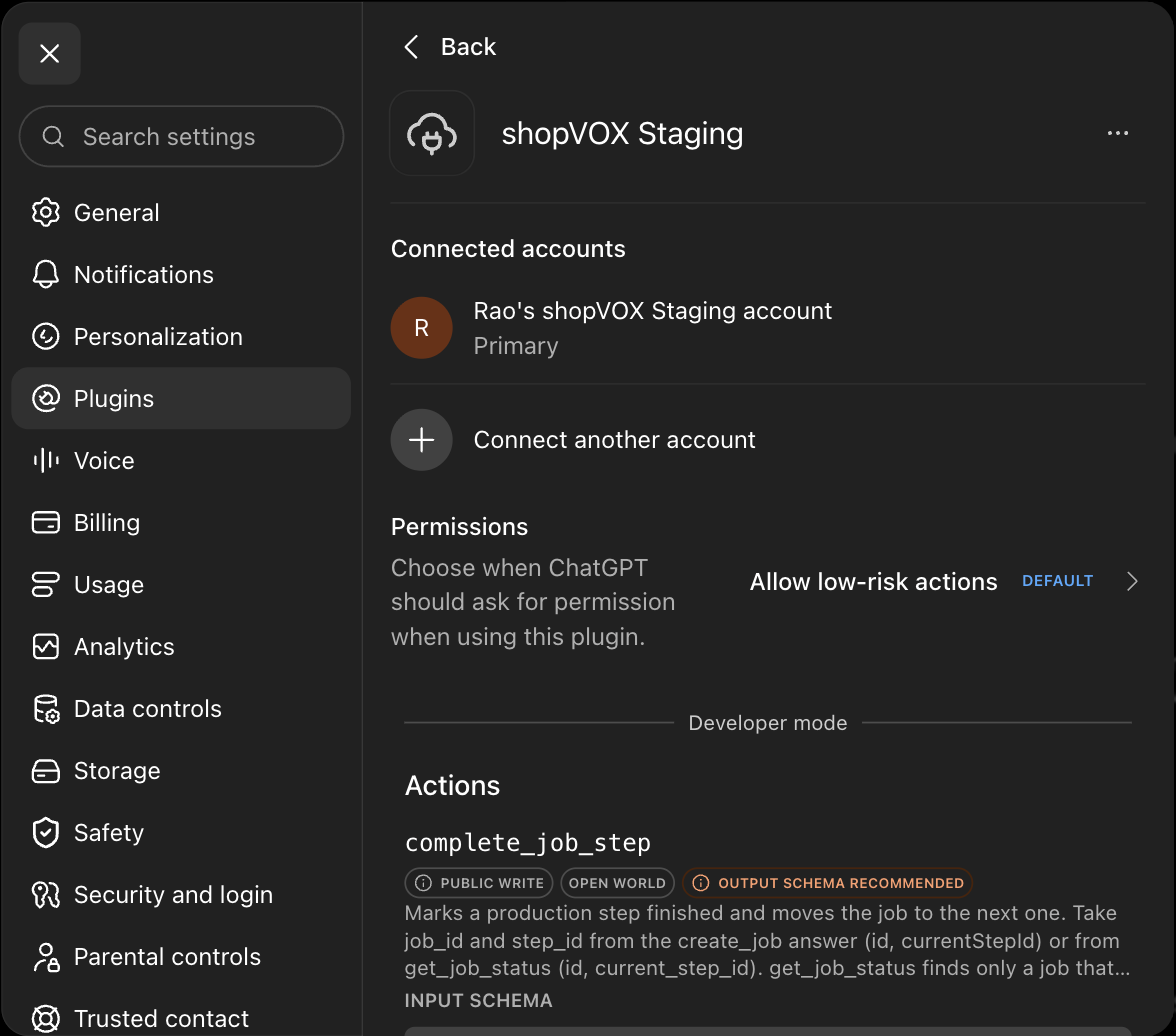Click the info icon in PUBLIC WRITE badge
Viewport: 1176px width, 1036px height.
pos(423,883)
